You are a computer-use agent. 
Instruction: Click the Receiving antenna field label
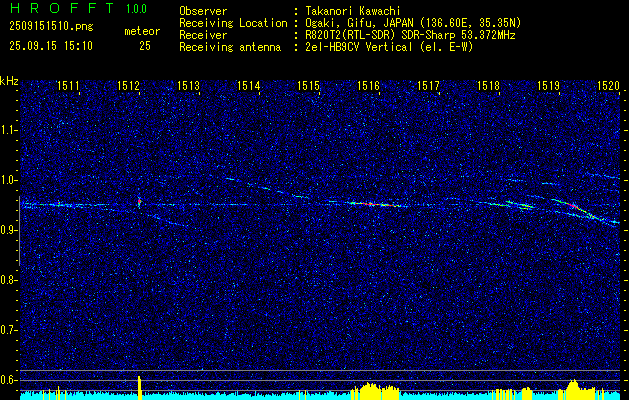click(x=230, y=47)
